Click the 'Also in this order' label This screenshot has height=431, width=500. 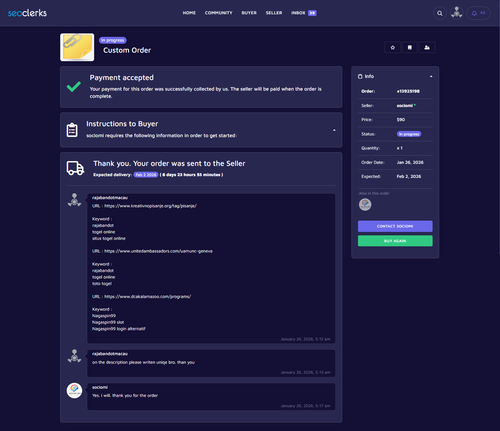(x=374, y=193)
